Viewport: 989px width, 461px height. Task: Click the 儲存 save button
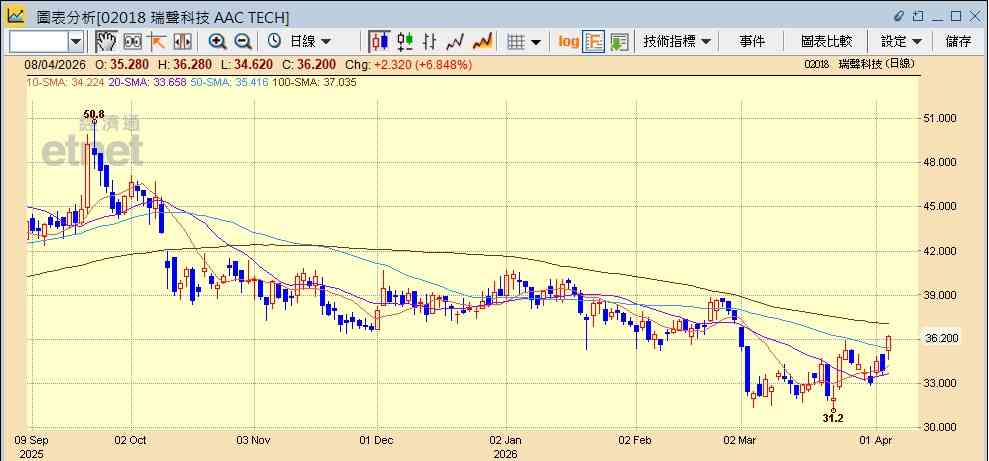point(958,42)
